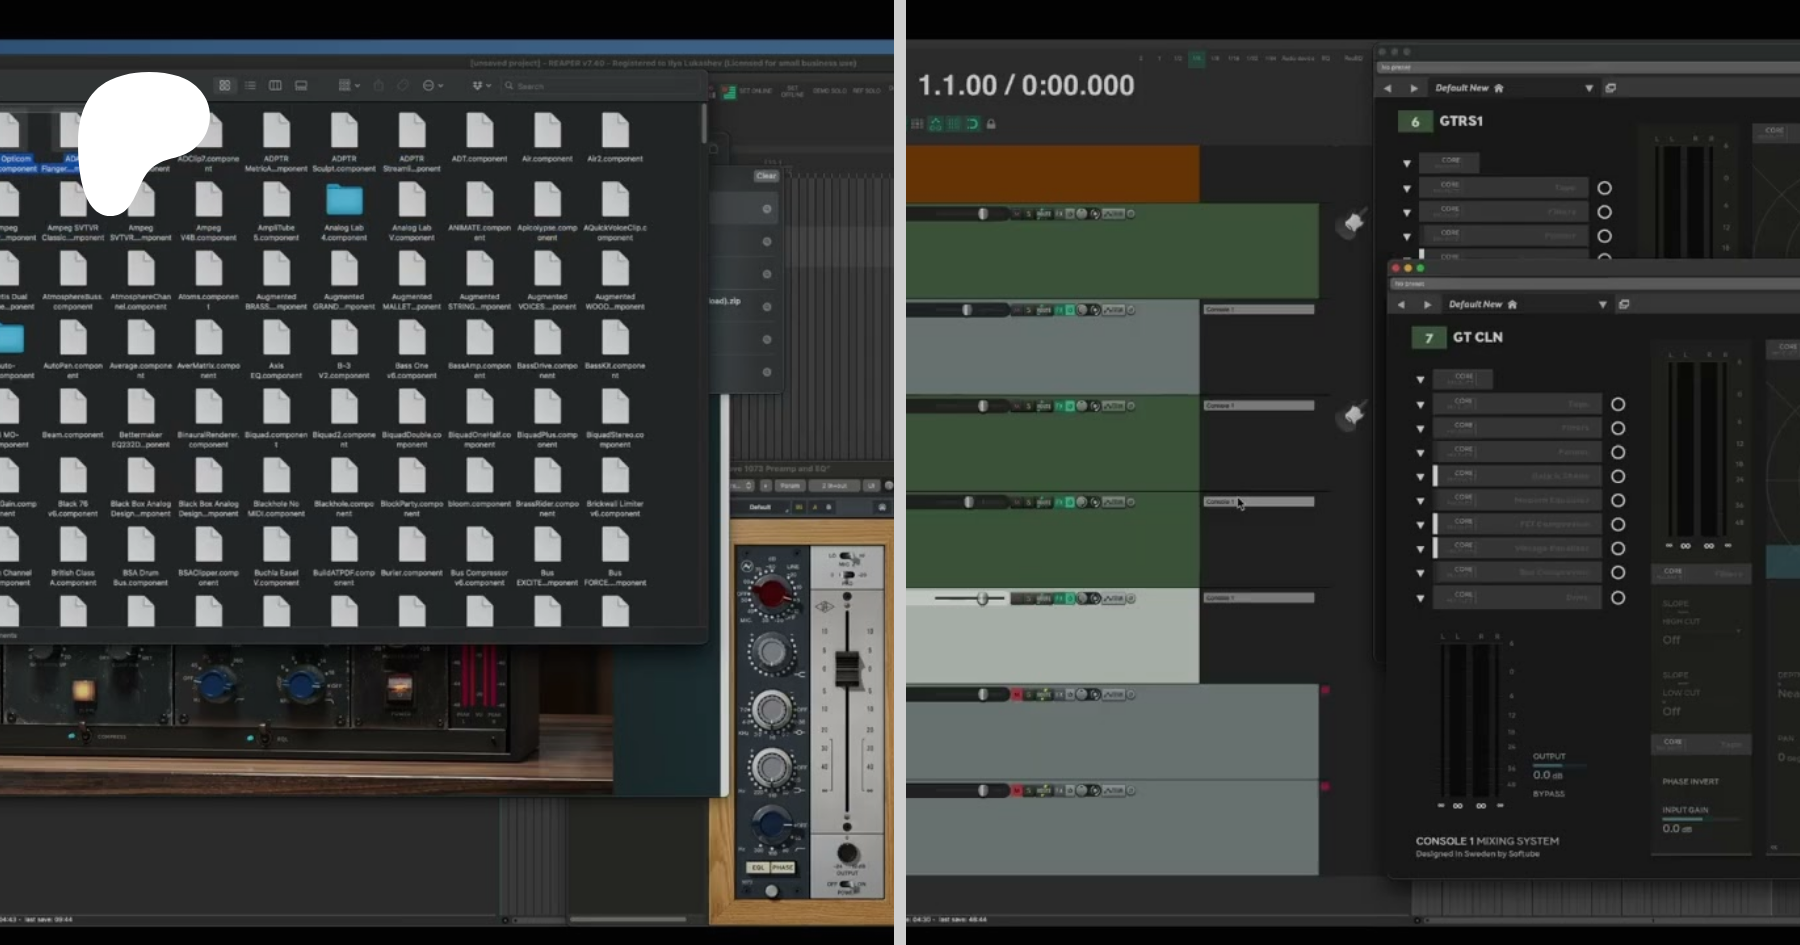Click the lock icon in REAPER toolbar
1800x945 pixels.
[991, 124]
